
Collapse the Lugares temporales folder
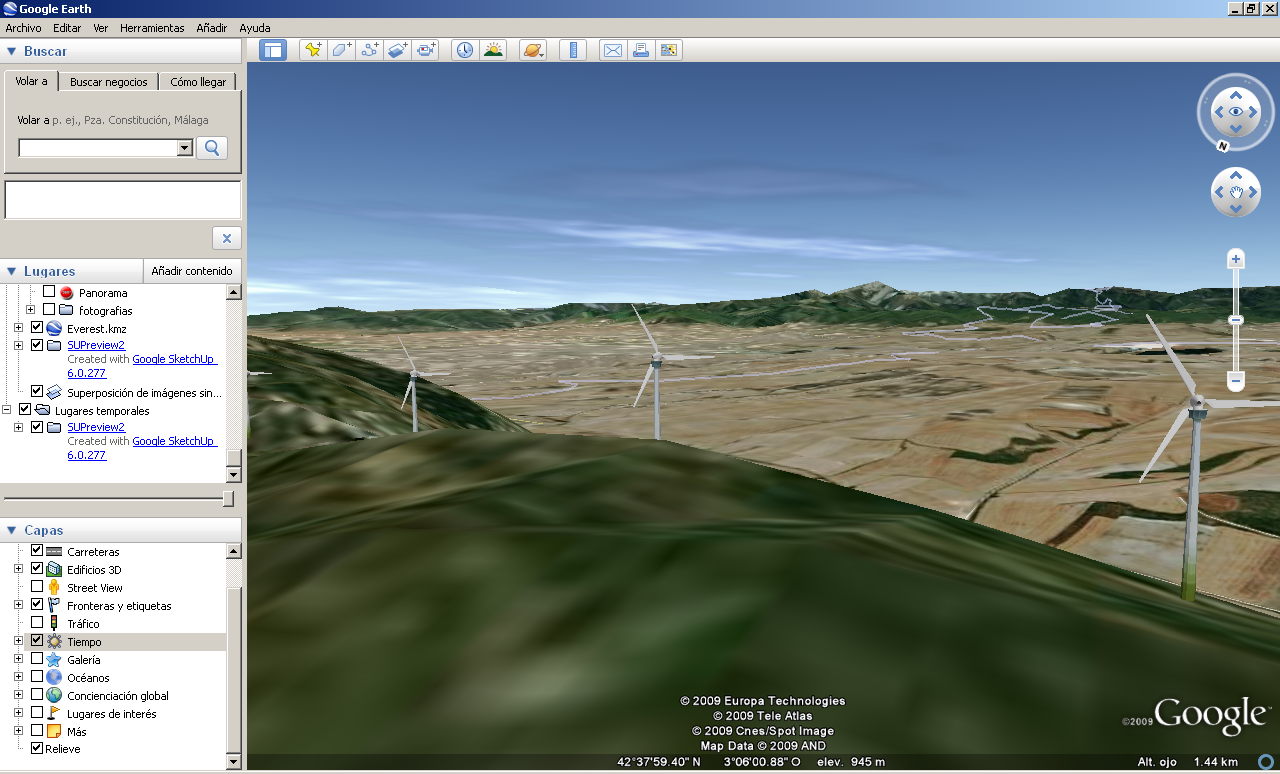[9, 409]
